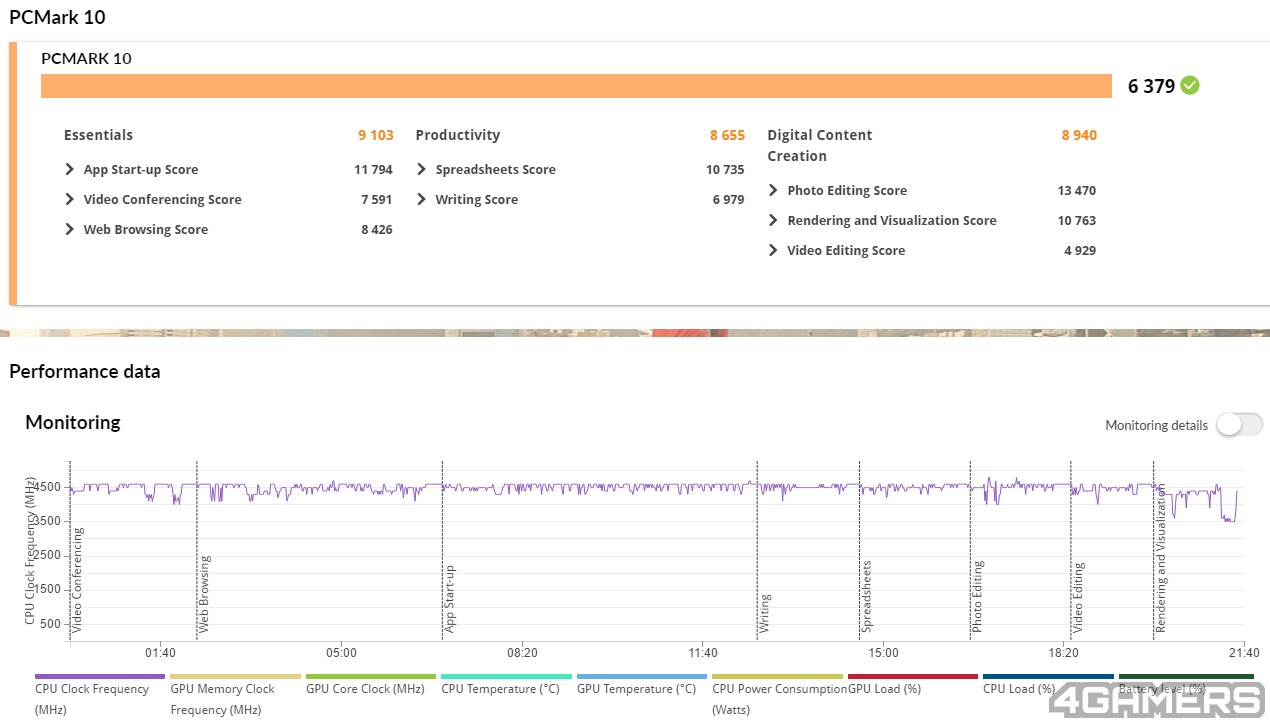Click the green validation checkmark icon
Viewport: 1270px width, 721px height.
pos(1189,86)
